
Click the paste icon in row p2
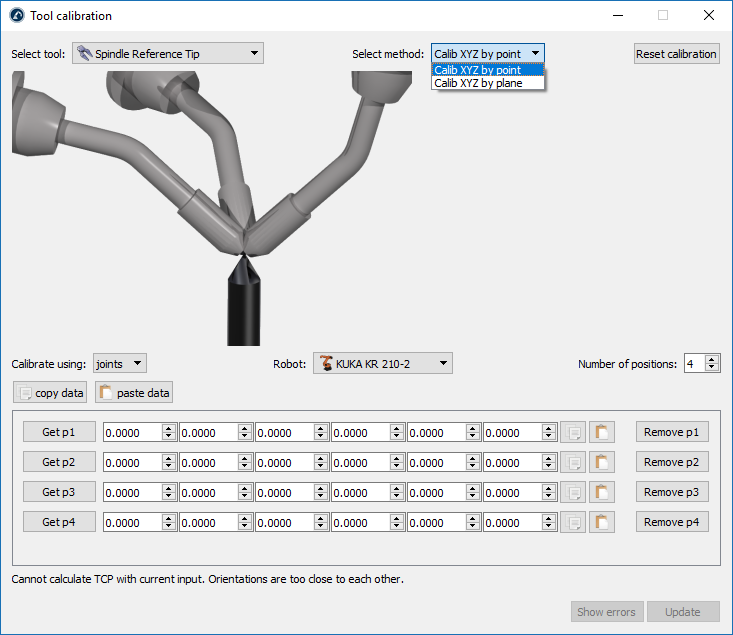tap(602, 463)
